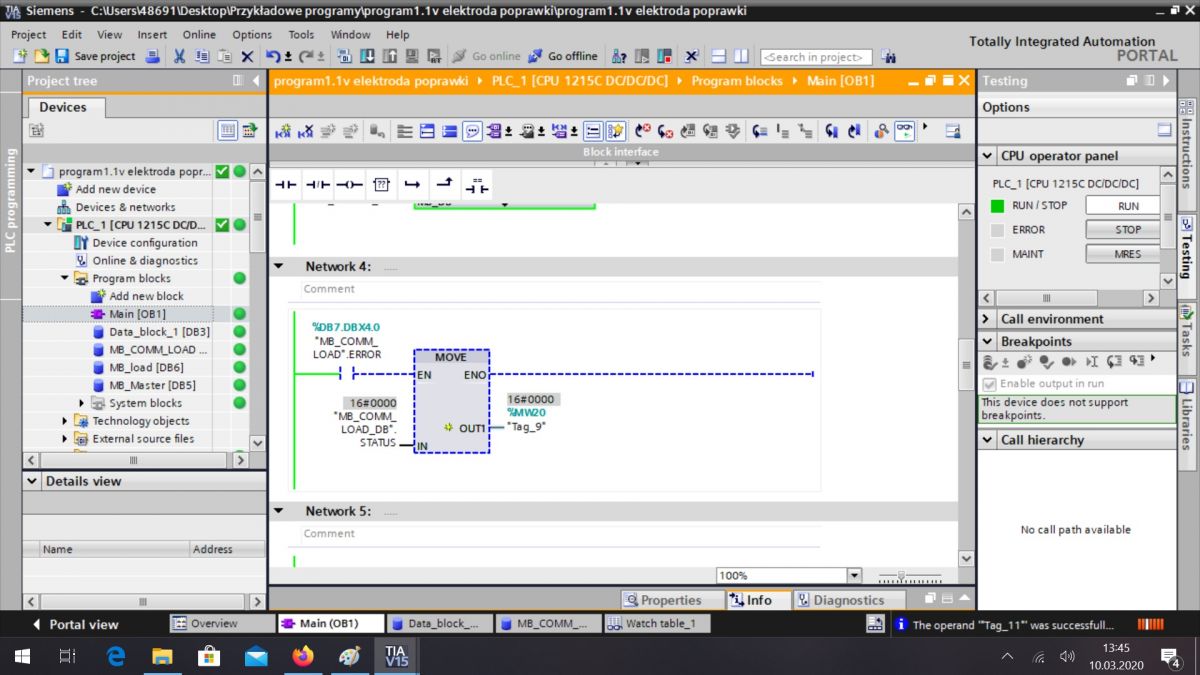1200x675 pixels.
Task: Collapse the Breakpoints section
Action: coord(987,341)
